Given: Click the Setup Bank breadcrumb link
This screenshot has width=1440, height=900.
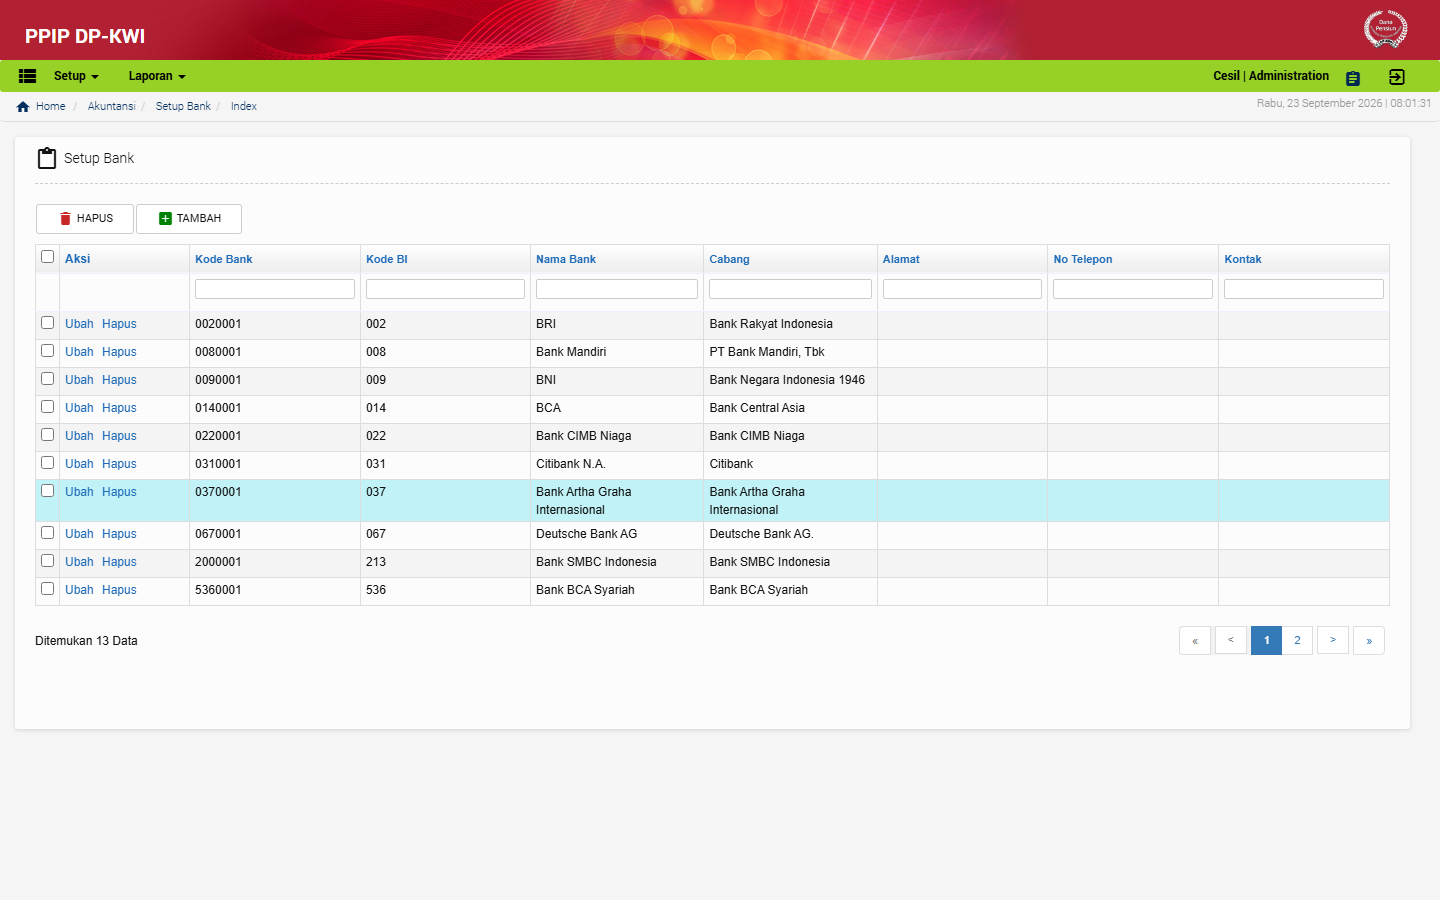Looking at the screenshot, I should (183, 106).
